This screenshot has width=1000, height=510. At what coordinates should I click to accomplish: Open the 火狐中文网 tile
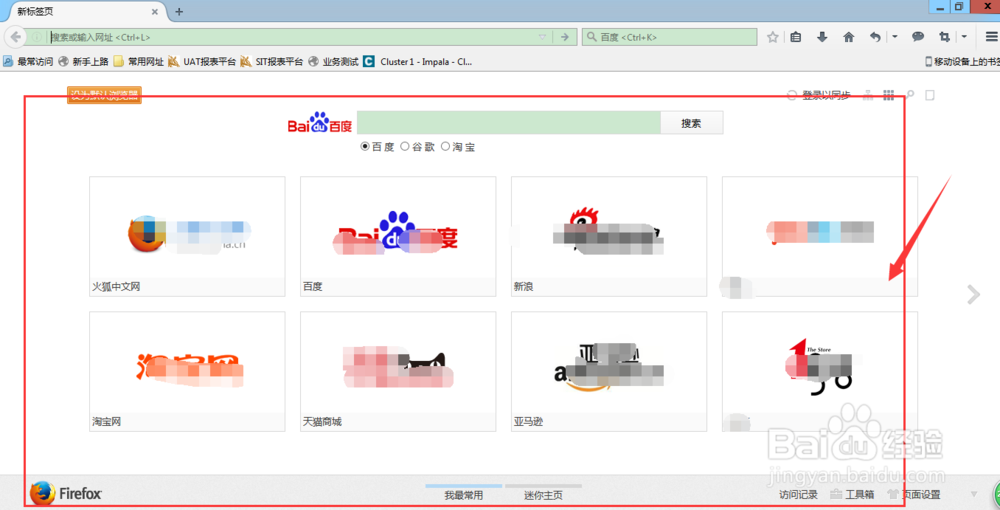coord(188,237)
